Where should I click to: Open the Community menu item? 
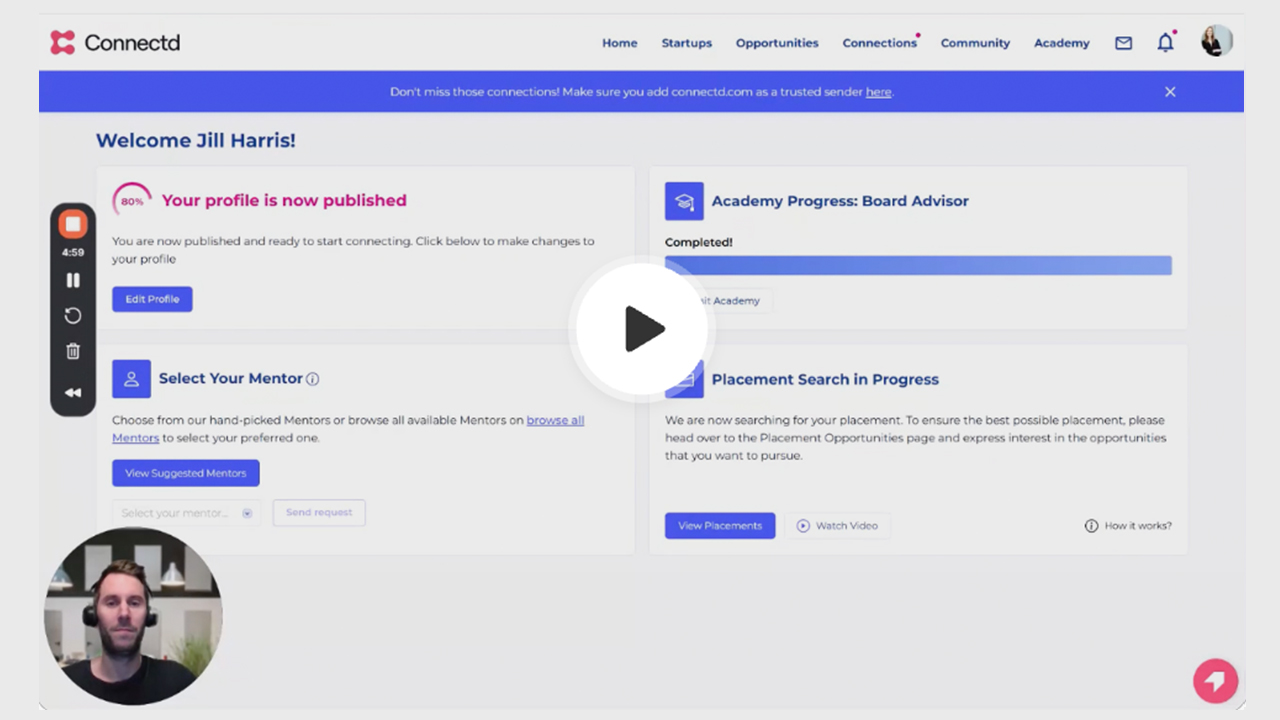point(975,43)
